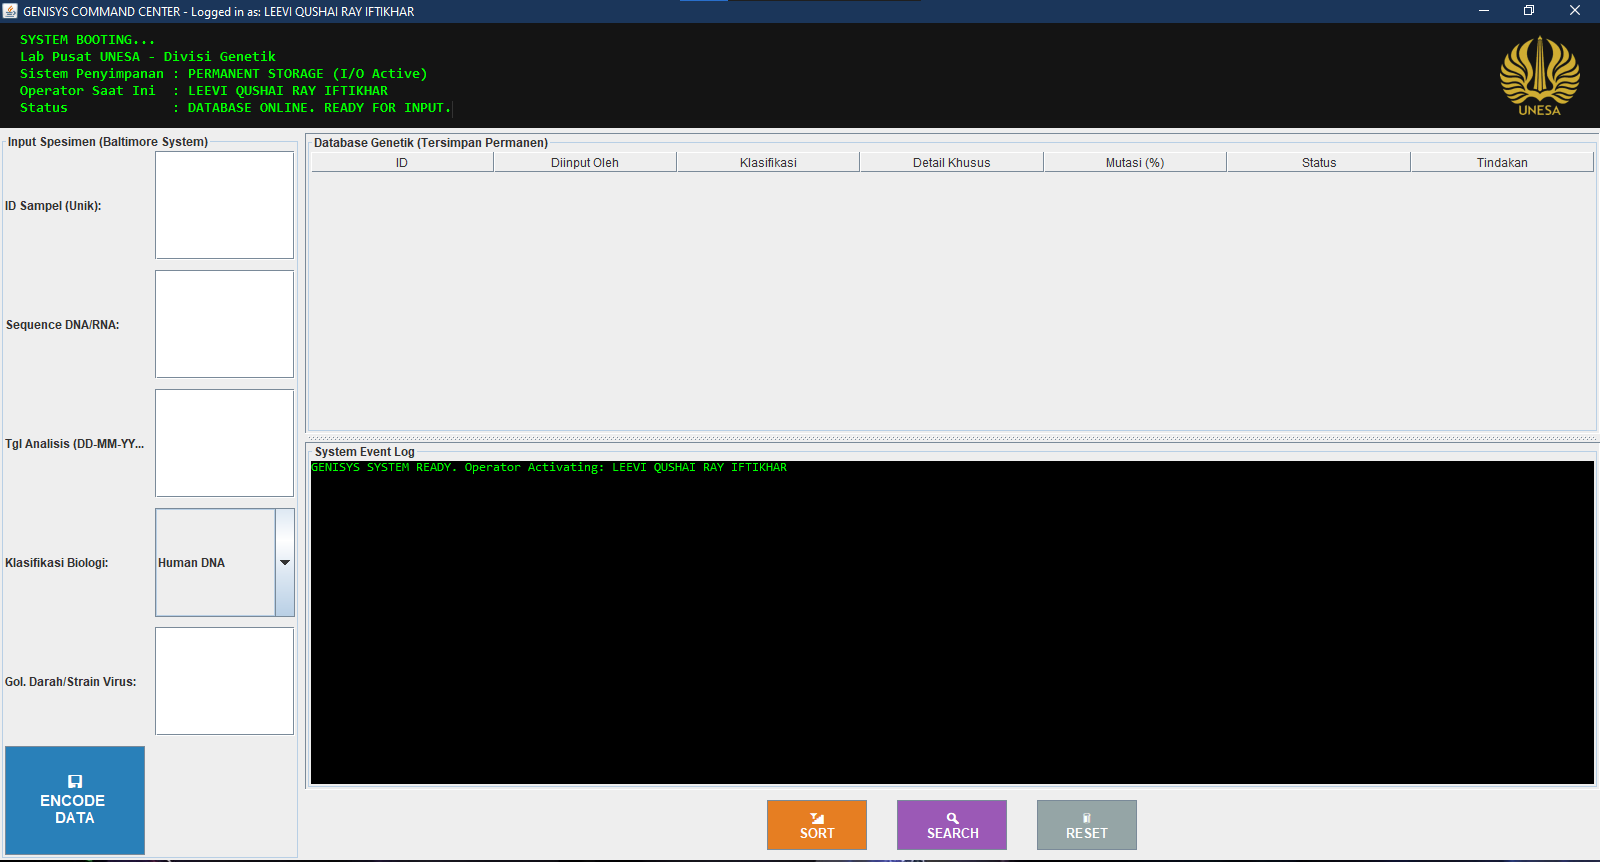
Task: Click the Diinput Oleh column header
Action: [585, 162]
